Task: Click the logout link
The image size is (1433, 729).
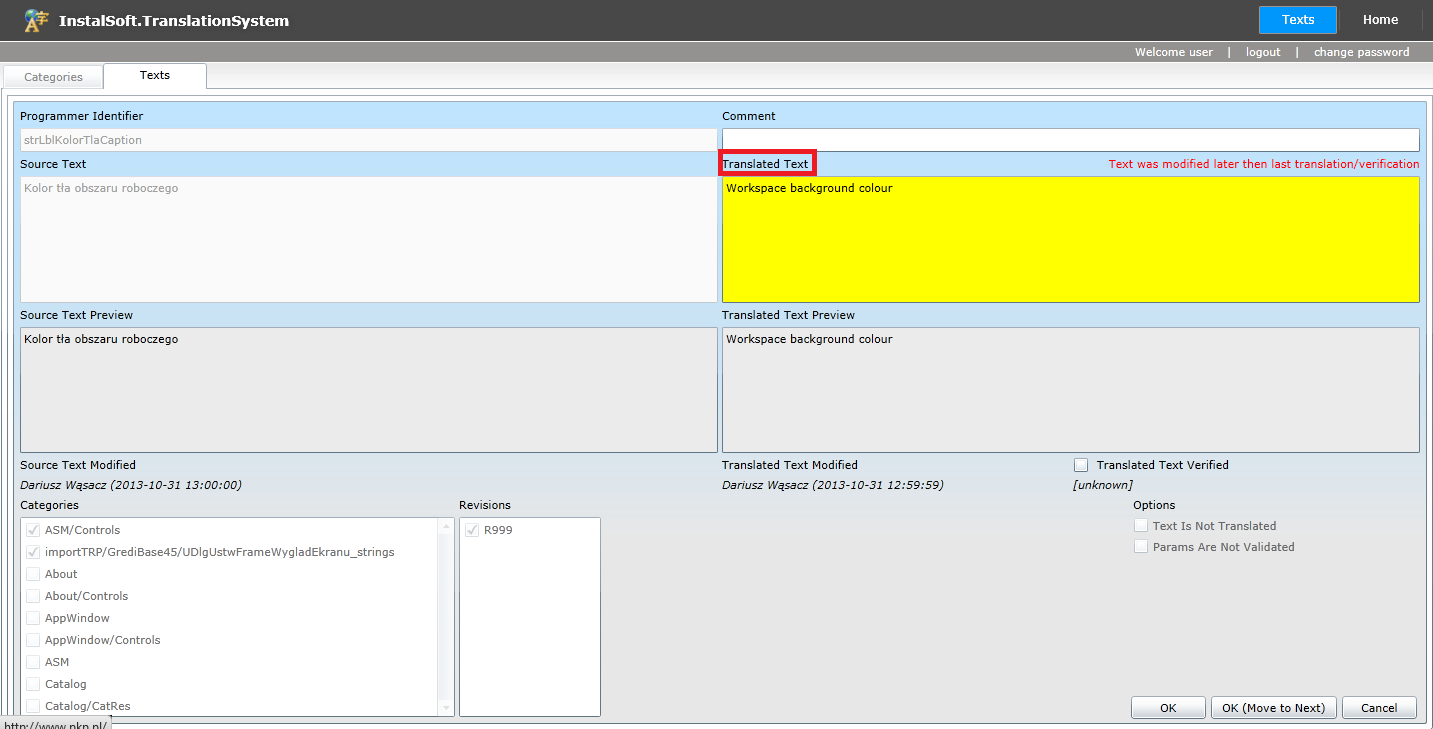Action: pyautogui.click(x=1262, y=52)
